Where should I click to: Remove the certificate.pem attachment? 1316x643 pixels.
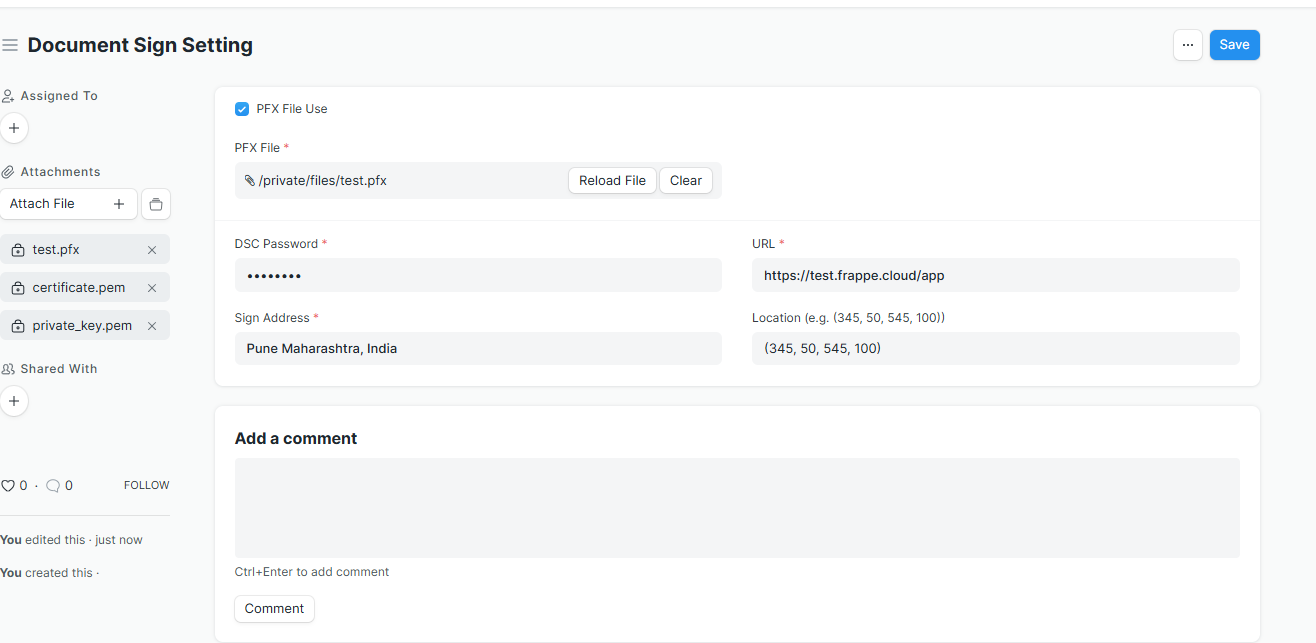point(152,288)
